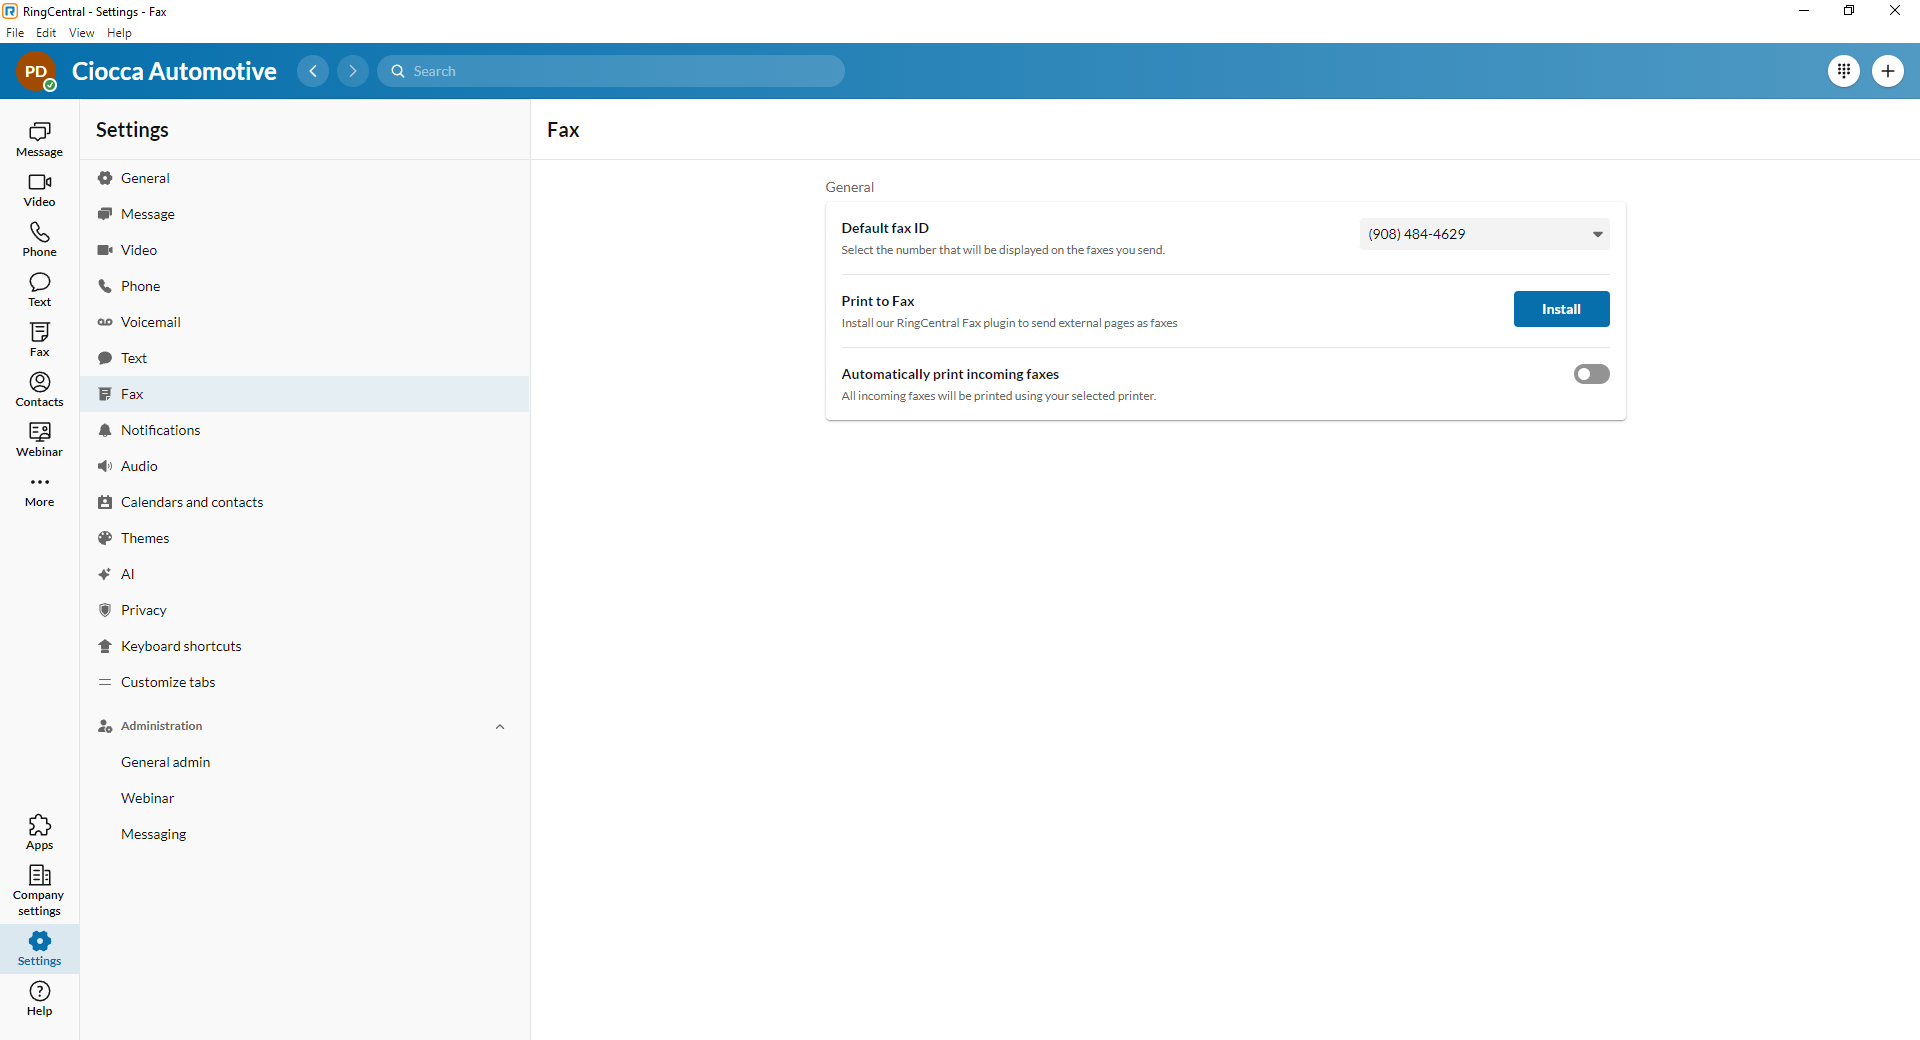Click the Print to Fax label
Viewport: 1920px width, 1040px height.
point(878,301)
